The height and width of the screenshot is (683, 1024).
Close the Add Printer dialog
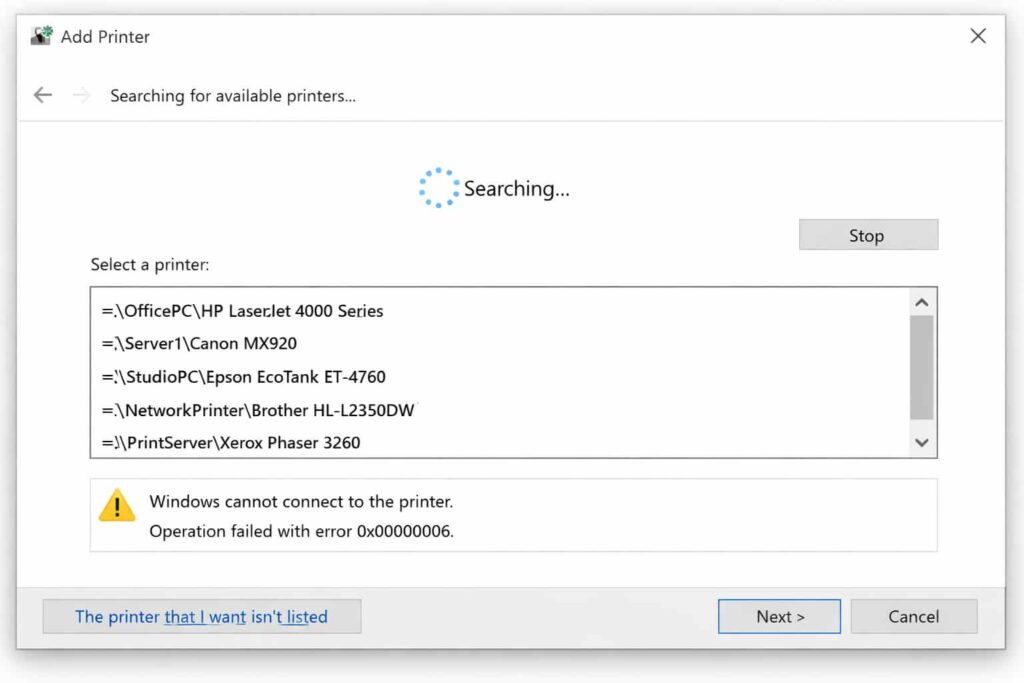click(978, 36)
